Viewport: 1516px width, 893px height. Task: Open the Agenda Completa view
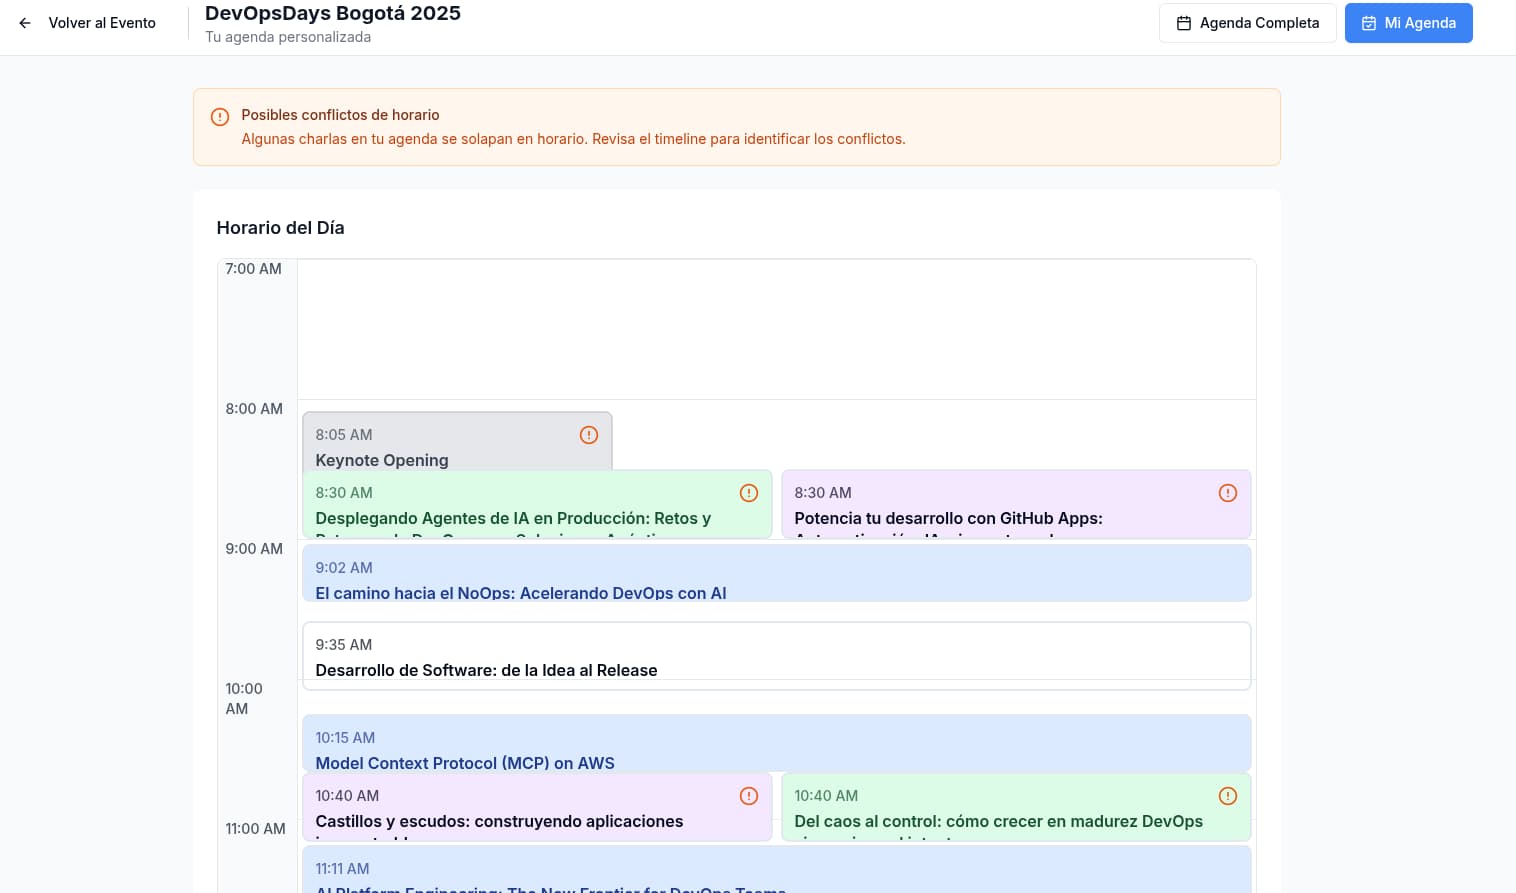tap(1248, 22)
